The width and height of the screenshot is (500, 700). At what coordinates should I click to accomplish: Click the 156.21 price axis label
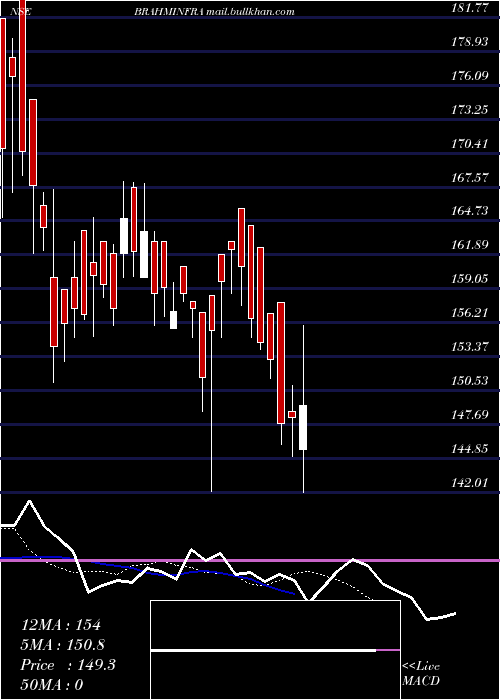[x=469, y=312]
